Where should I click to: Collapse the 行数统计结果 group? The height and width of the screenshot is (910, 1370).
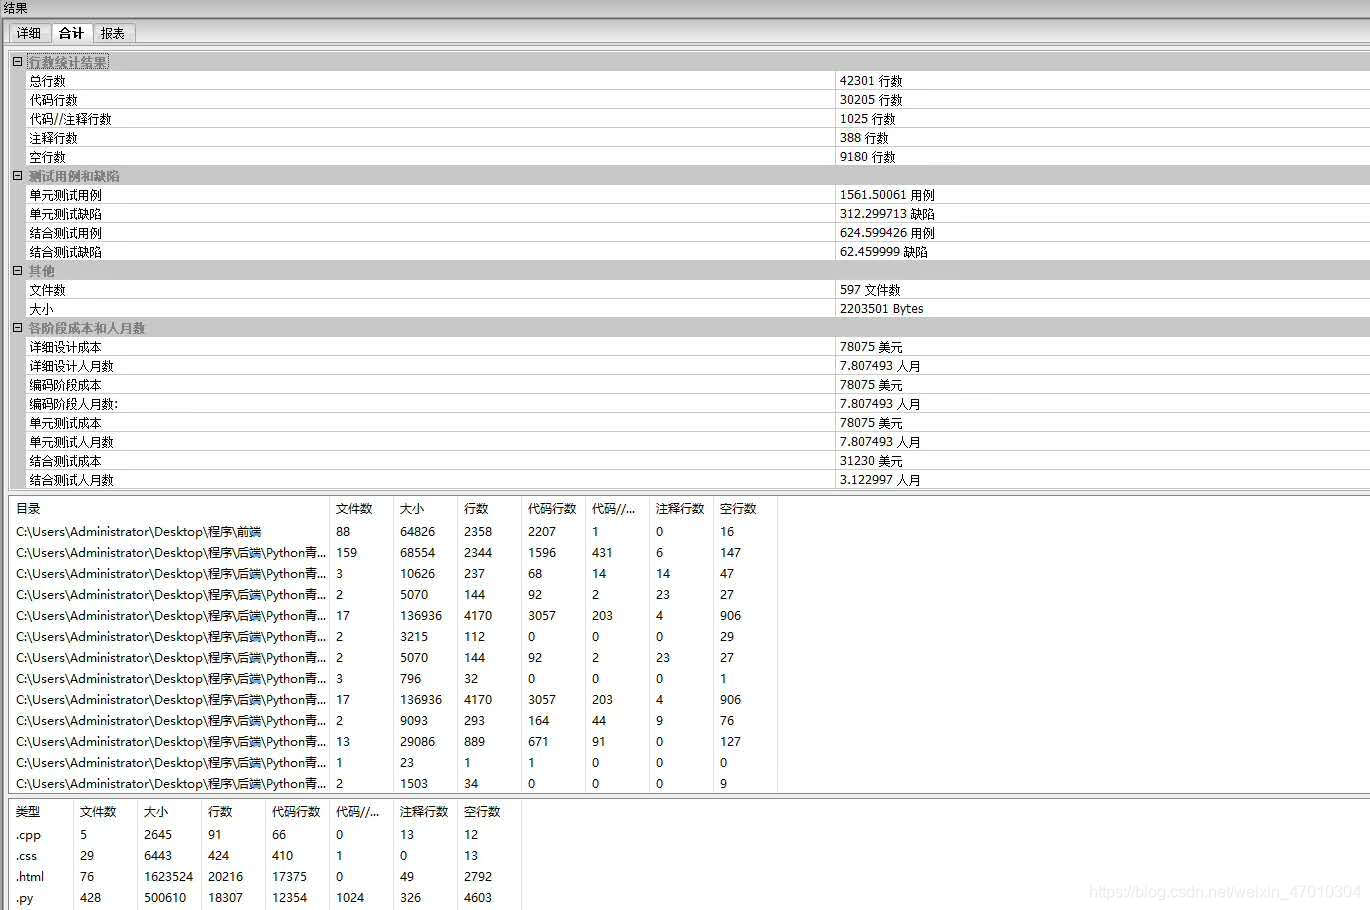click(x=17, y=62)
